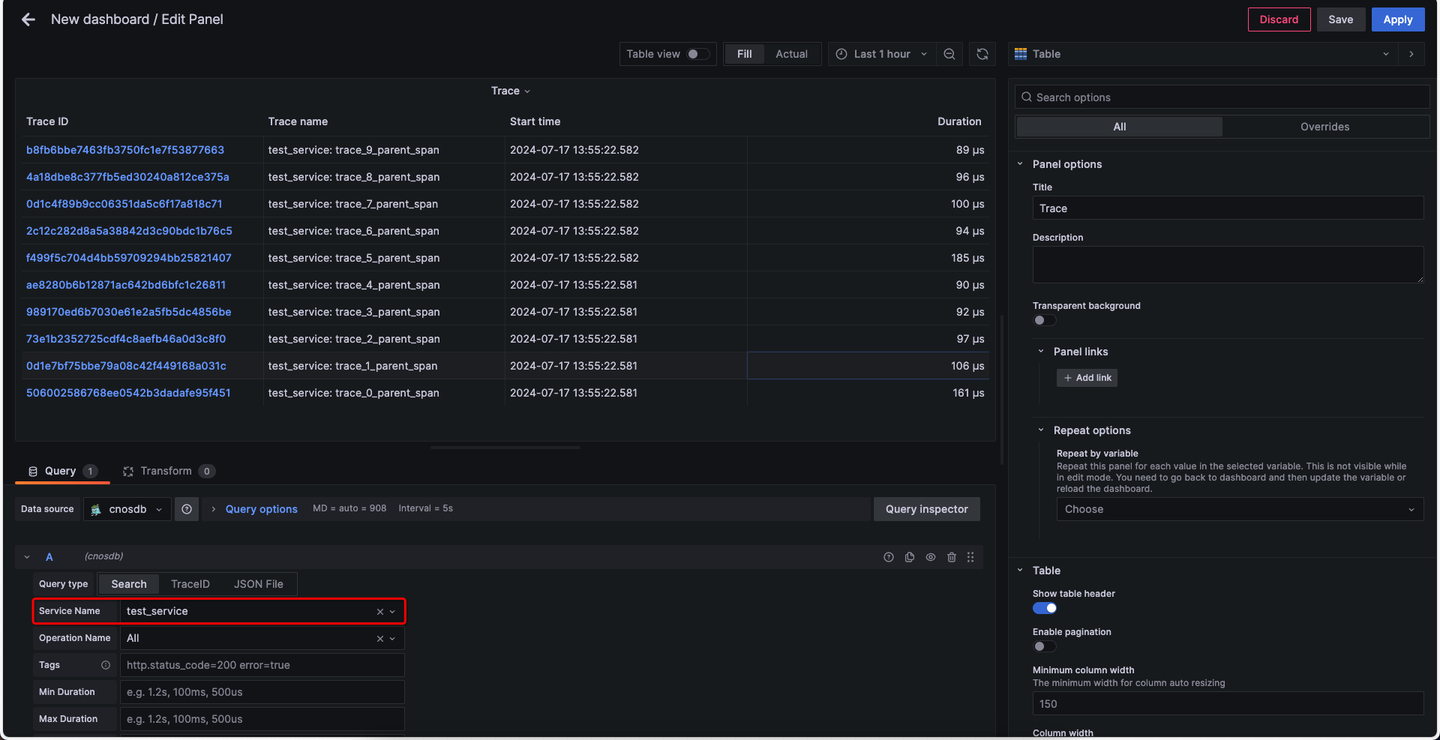Toggle the Table view switch
Viewport: 1440px width, 740px height.
point(698,54)
